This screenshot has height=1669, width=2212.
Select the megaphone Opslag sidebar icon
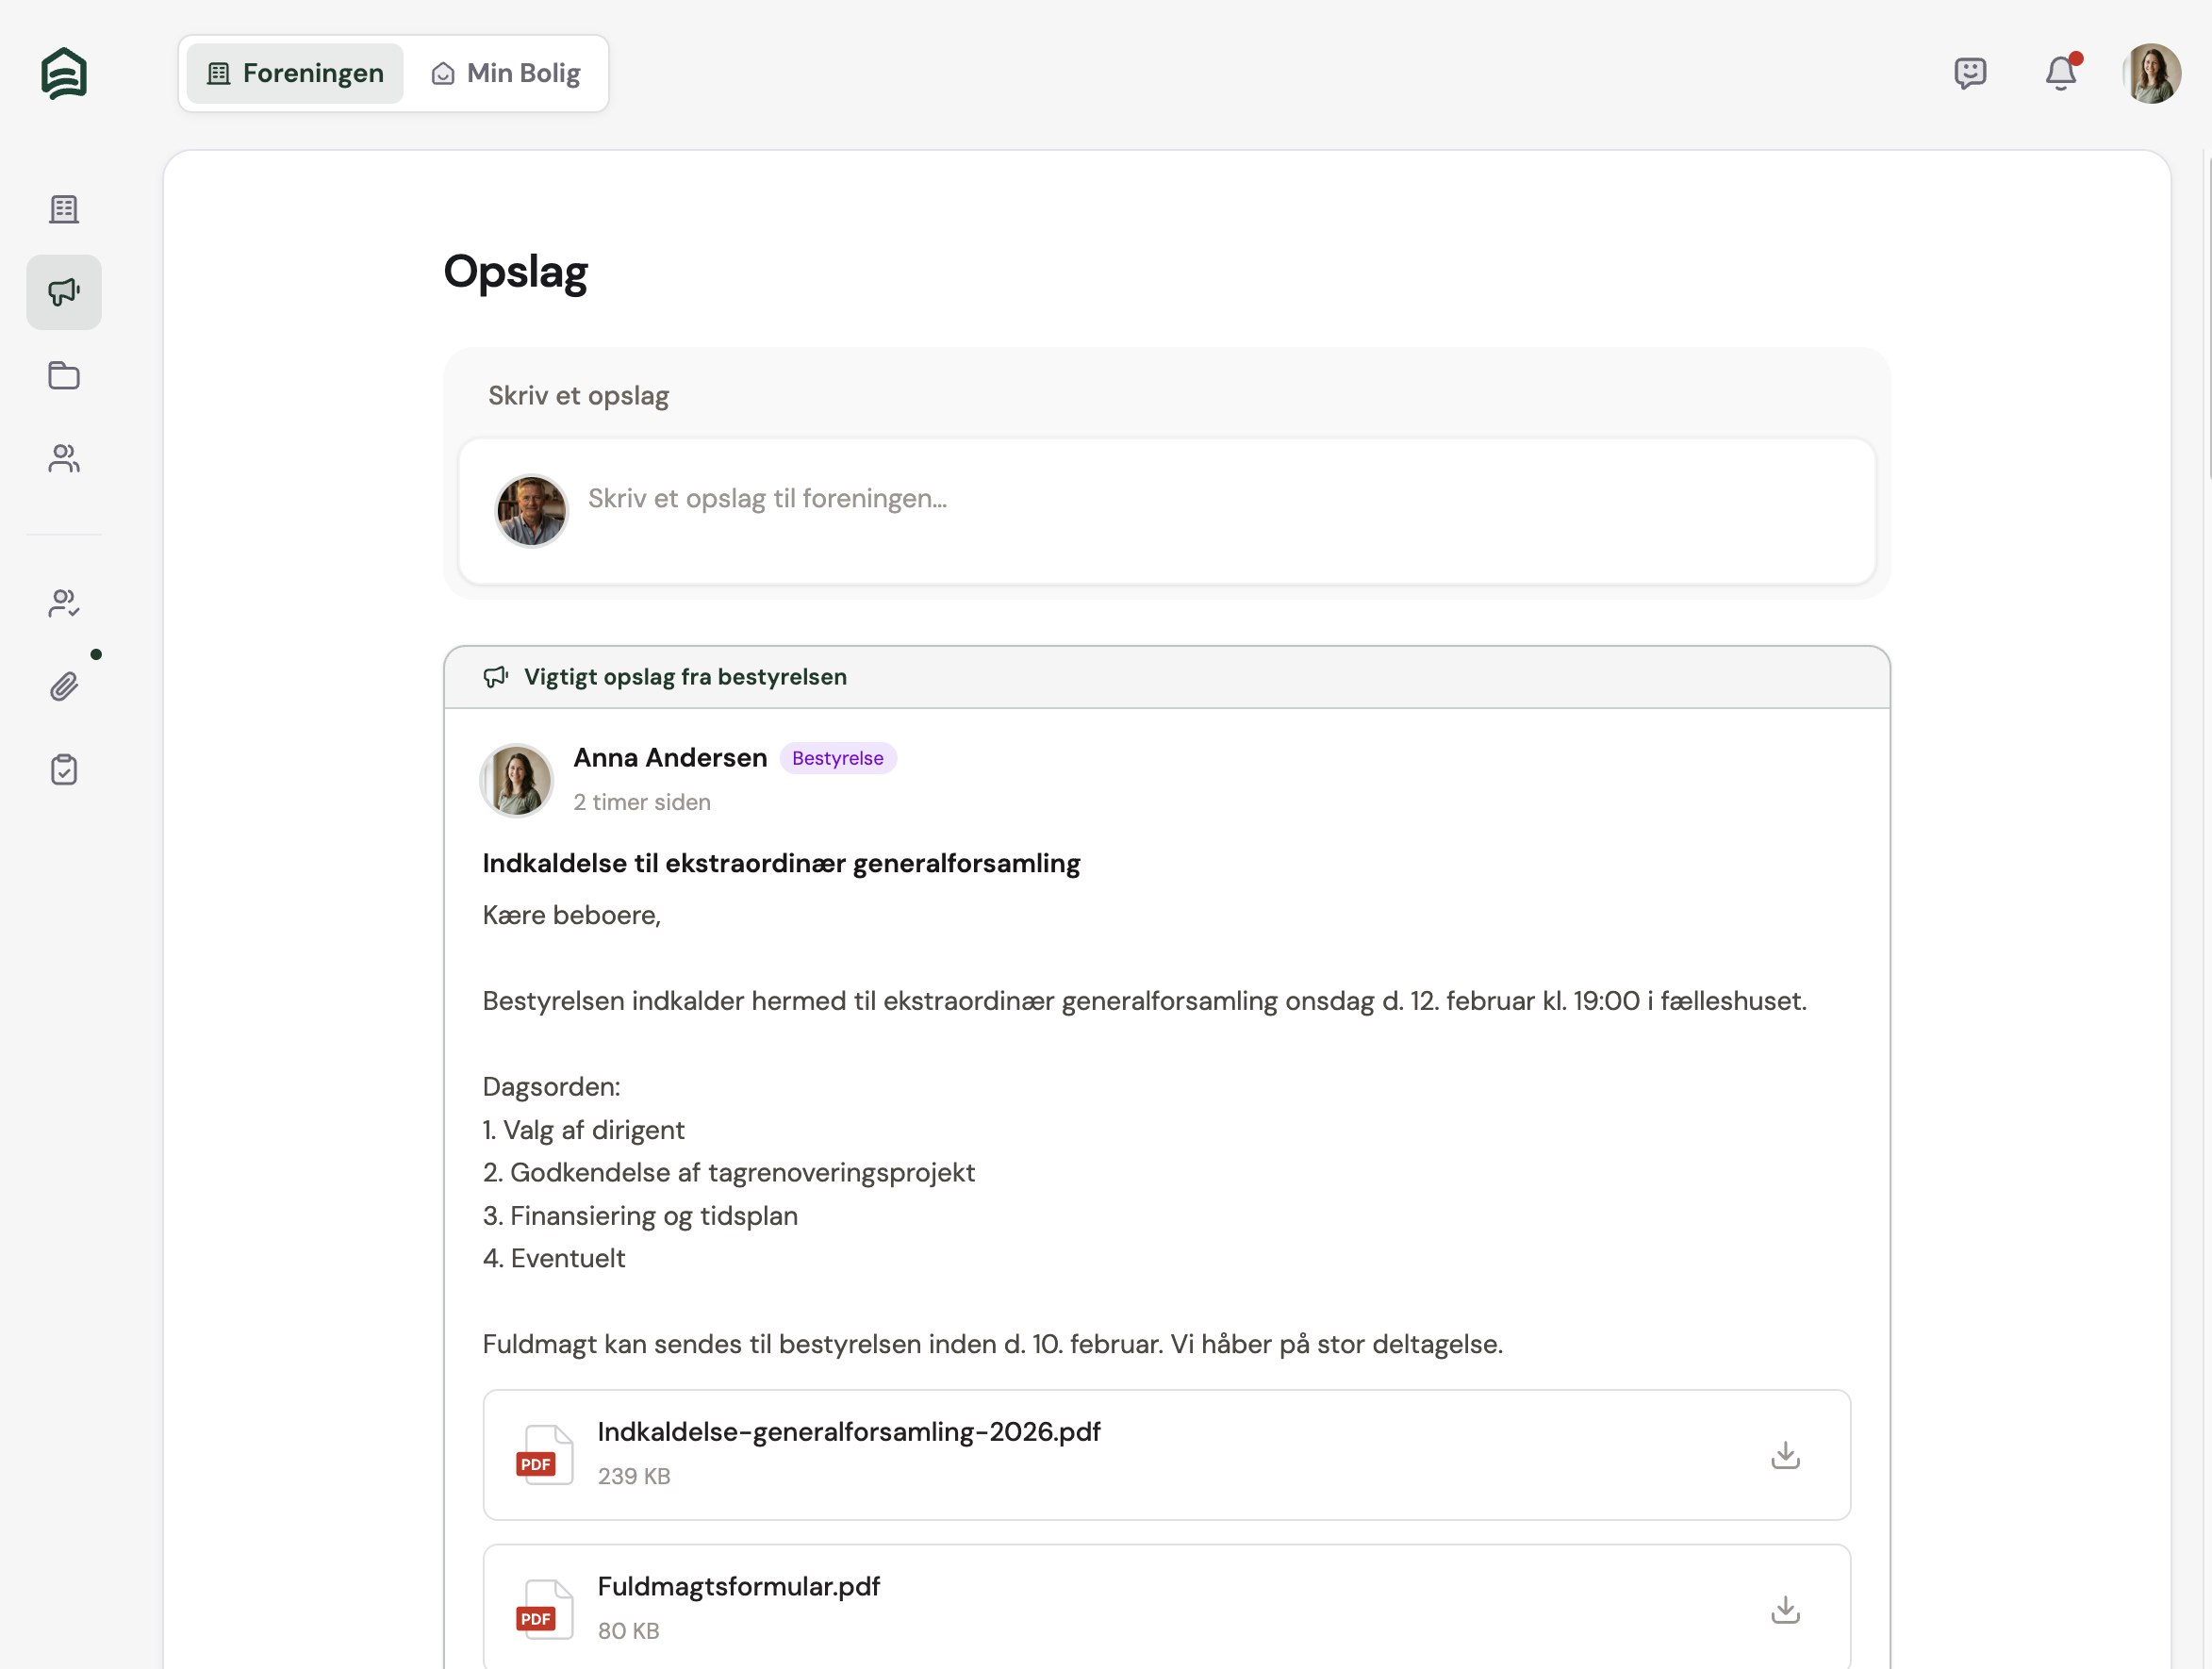[x=64, y=292]
